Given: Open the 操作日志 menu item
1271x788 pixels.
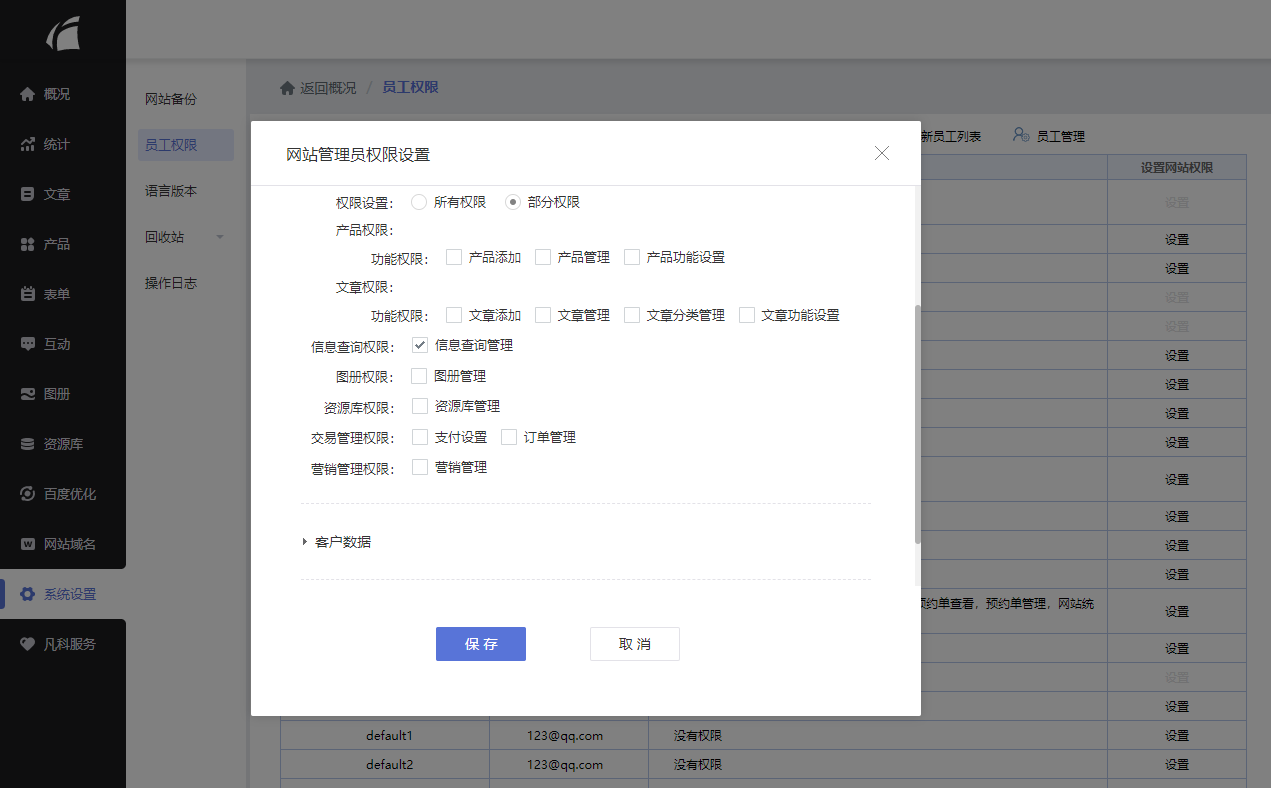Looking at the screenshot, I should pos(171,283).
